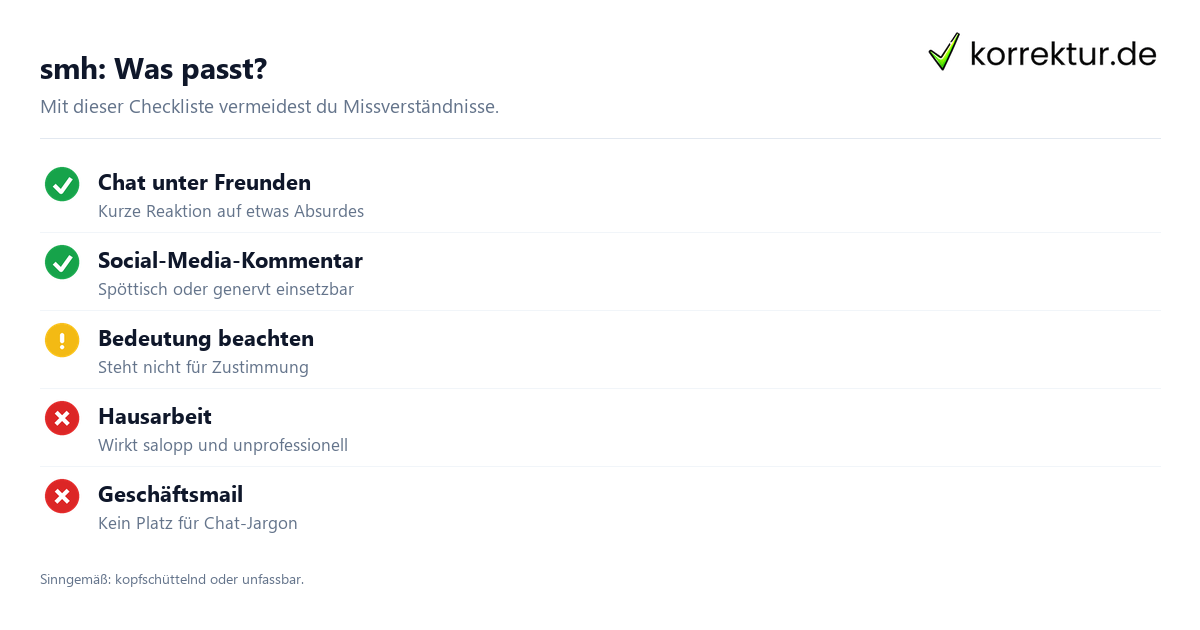The width and height of the screenshot is (1200, 630).
Task: Click the green check icon beside Chat unter Freunden
Action: point(62,184)
